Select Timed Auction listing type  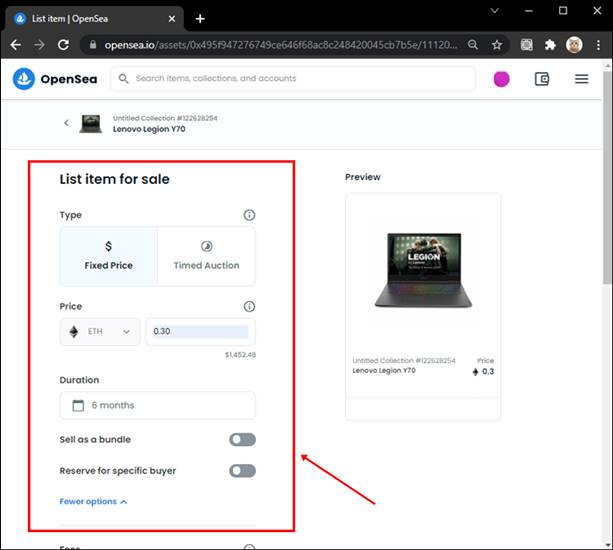206,256
